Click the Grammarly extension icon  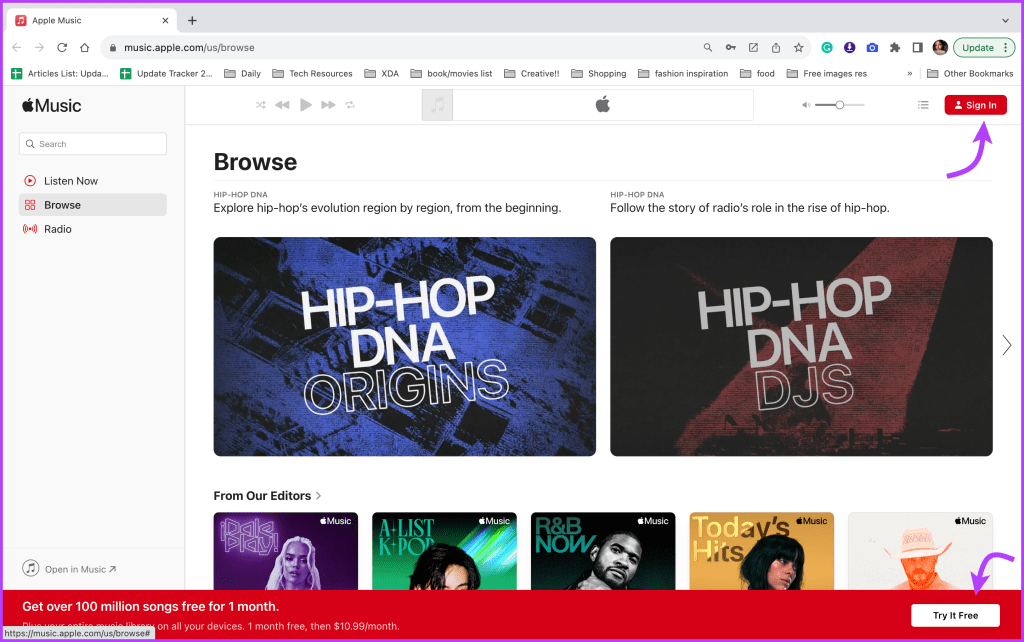click(x=827, y=48)
